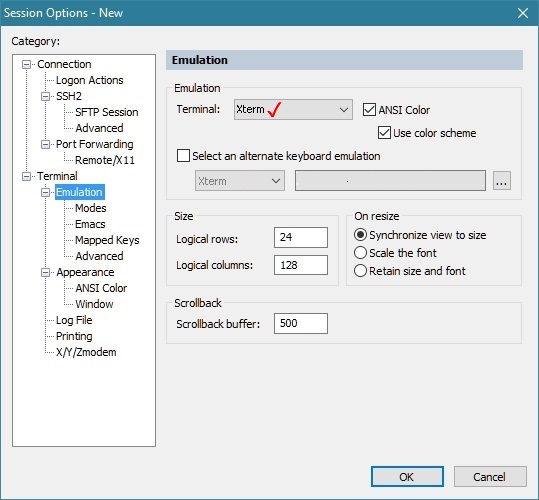
Task: Collapse the Port Forwarding node
Action: (45, 145)
